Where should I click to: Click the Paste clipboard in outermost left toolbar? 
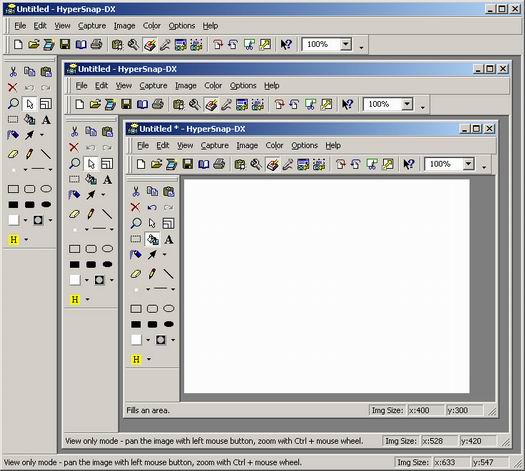coord(46,72)
